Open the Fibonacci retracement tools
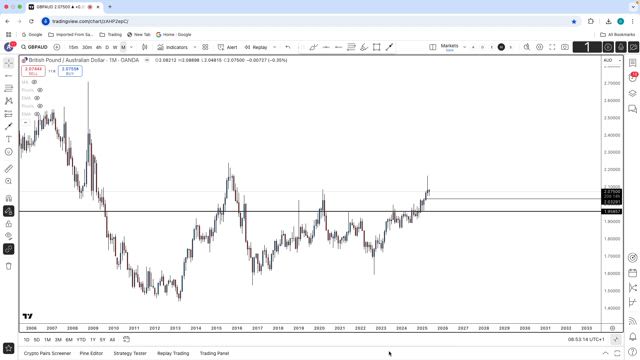 pyautogui.click(x=9, y=89)
